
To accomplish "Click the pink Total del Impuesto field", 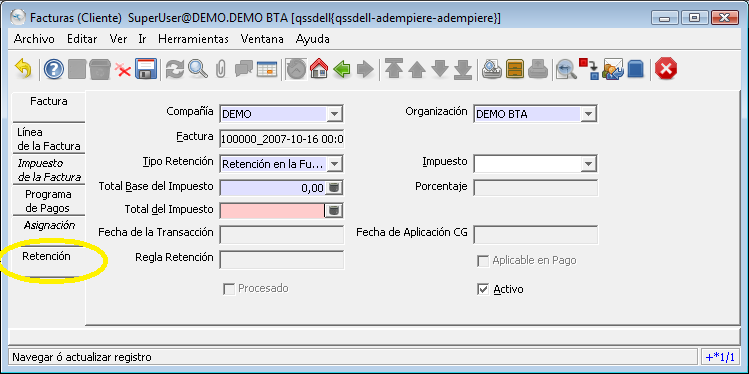I will [x=273, y=210].
